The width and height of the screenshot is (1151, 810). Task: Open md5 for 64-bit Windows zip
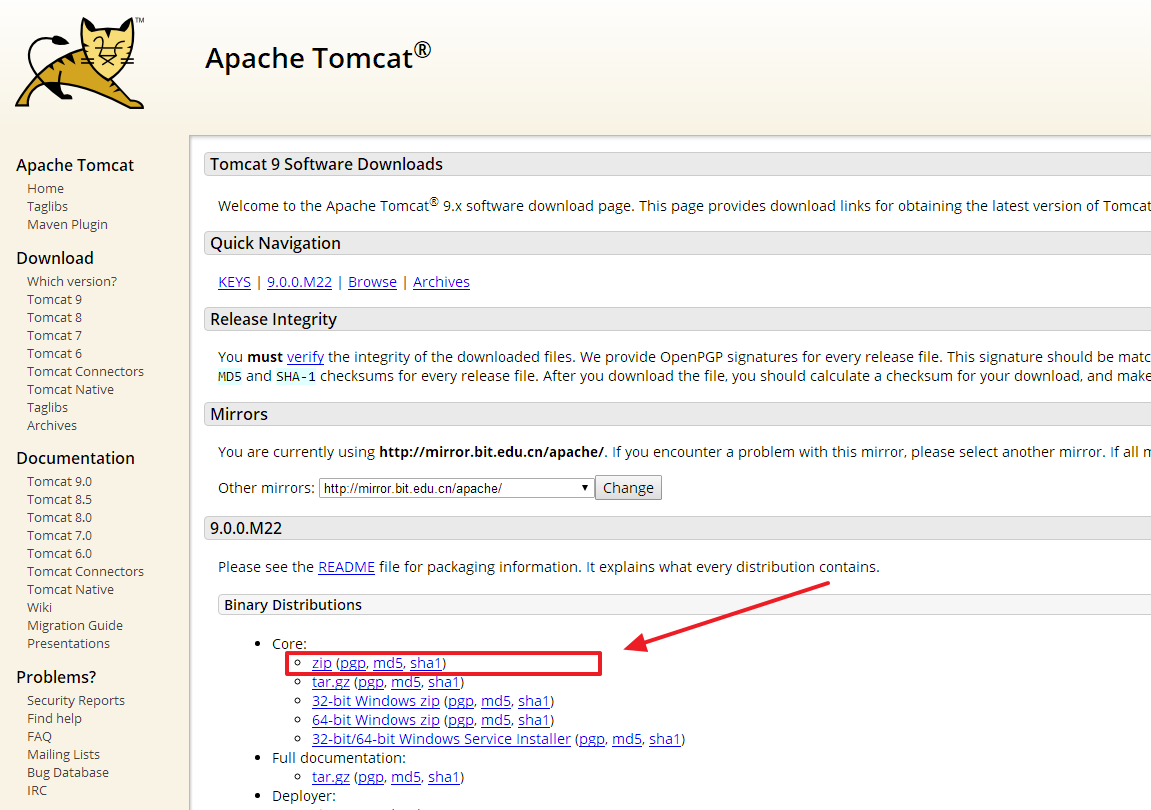point(496,720)
